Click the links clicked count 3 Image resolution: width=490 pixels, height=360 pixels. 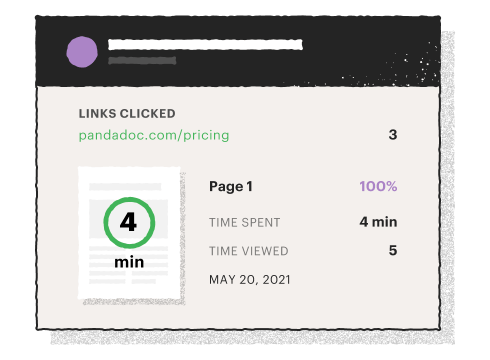[x=393, y=135]
